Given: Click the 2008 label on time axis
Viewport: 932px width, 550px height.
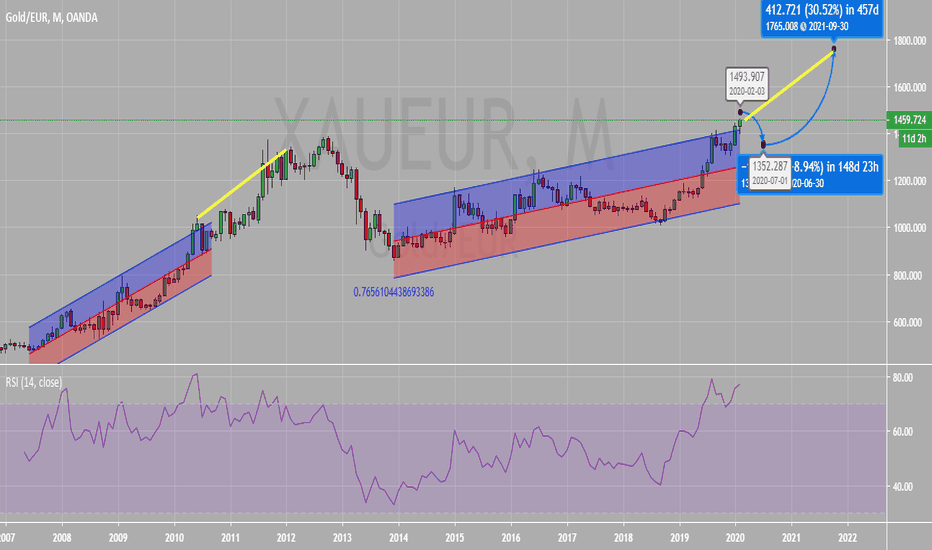Looking at the screenshot, I should coord(62,538).
